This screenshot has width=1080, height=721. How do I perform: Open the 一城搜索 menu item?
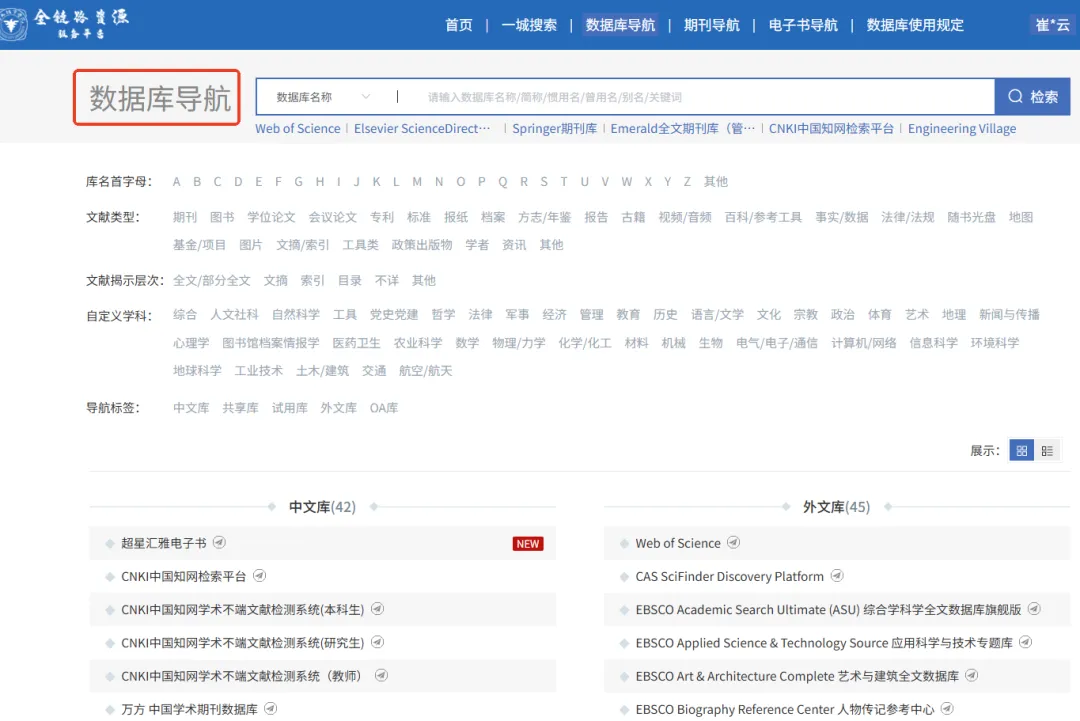(x=529, y=25)
